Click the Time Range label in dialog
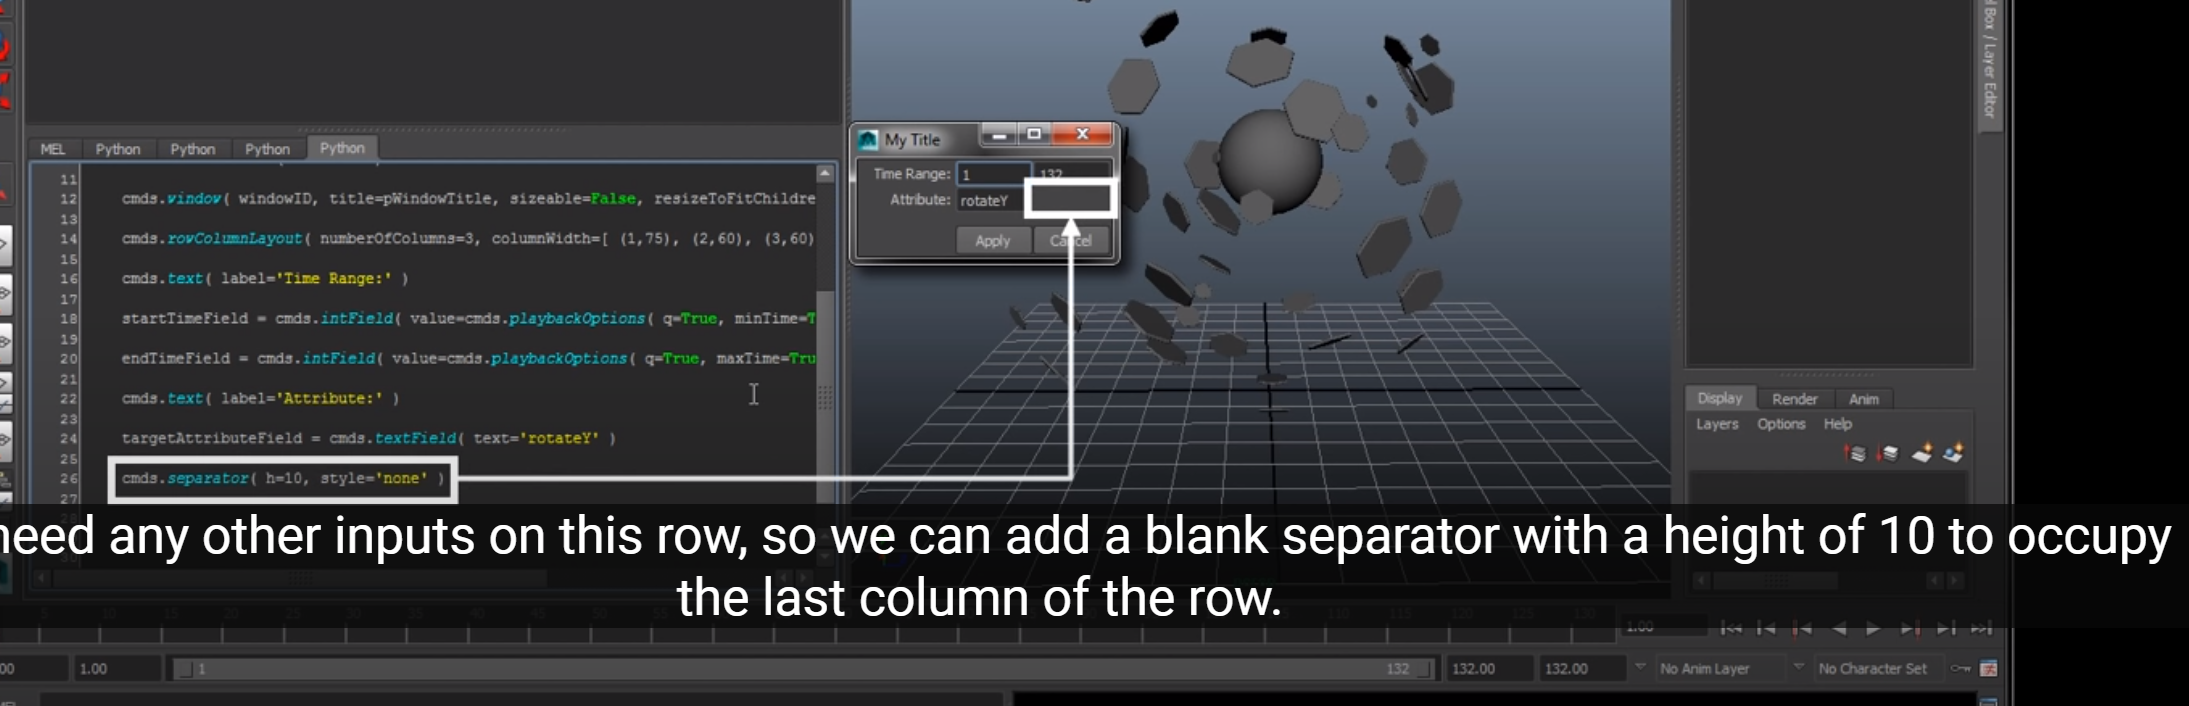 click(911, 174)
